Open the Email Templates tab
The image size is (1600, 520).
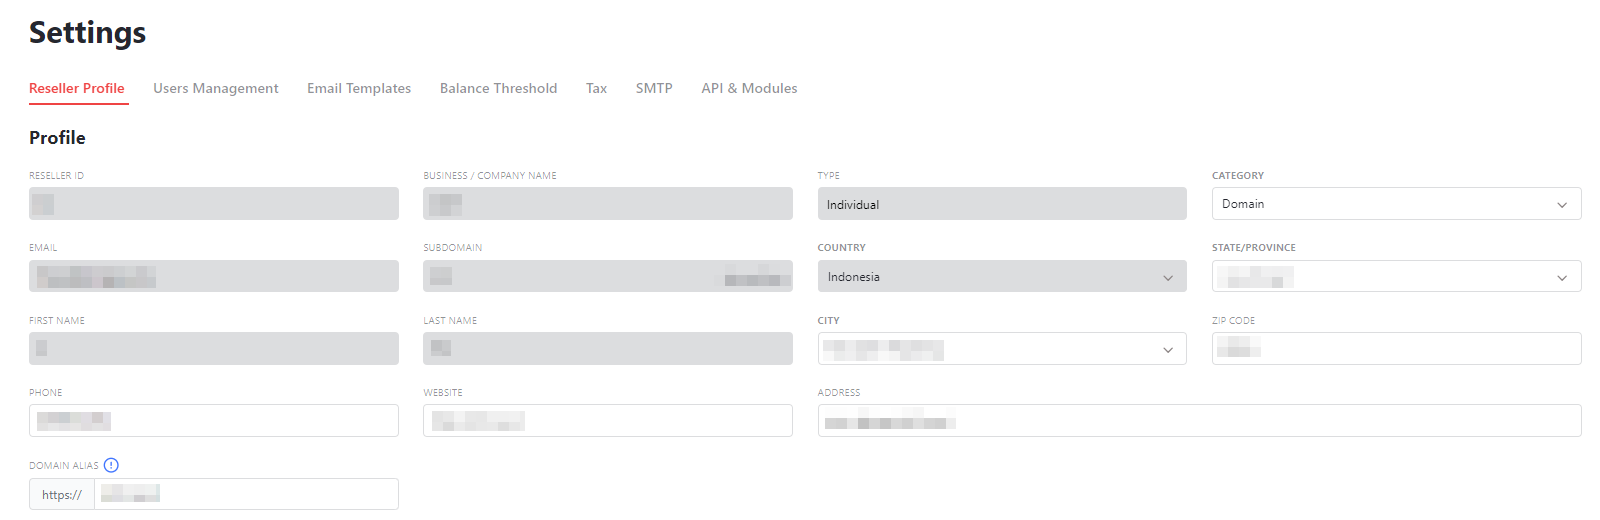pos(359,88)
